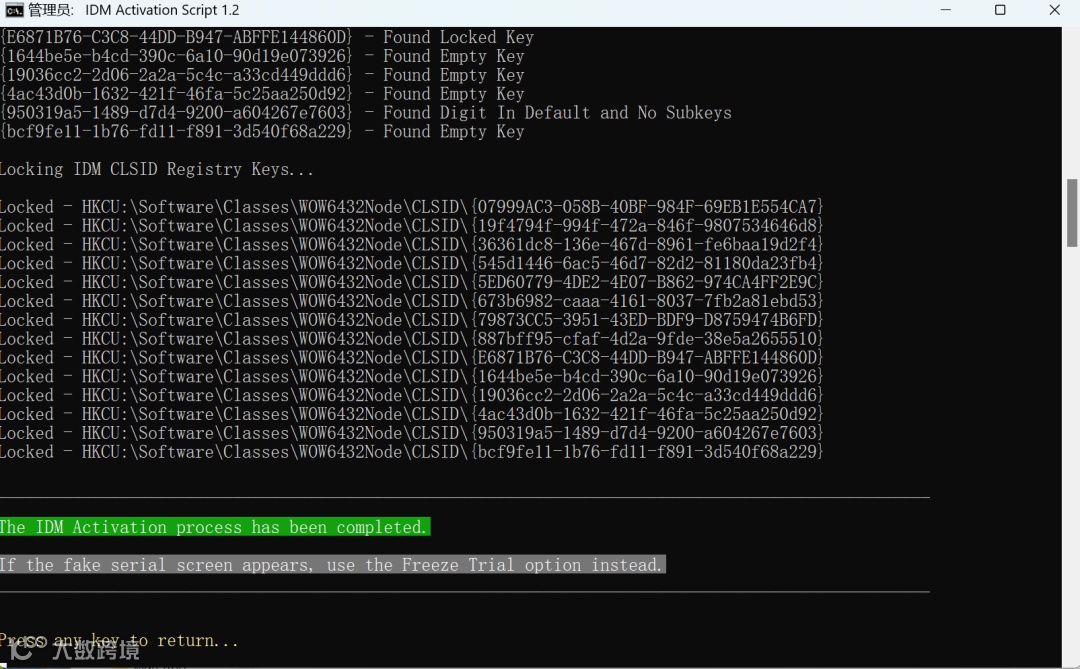Click Locked line ending {950319a5-1489-d7d4-9200-a604267e7603}
The height and width of the screenshot is (669, 1080).
click(x=412, y=433)
